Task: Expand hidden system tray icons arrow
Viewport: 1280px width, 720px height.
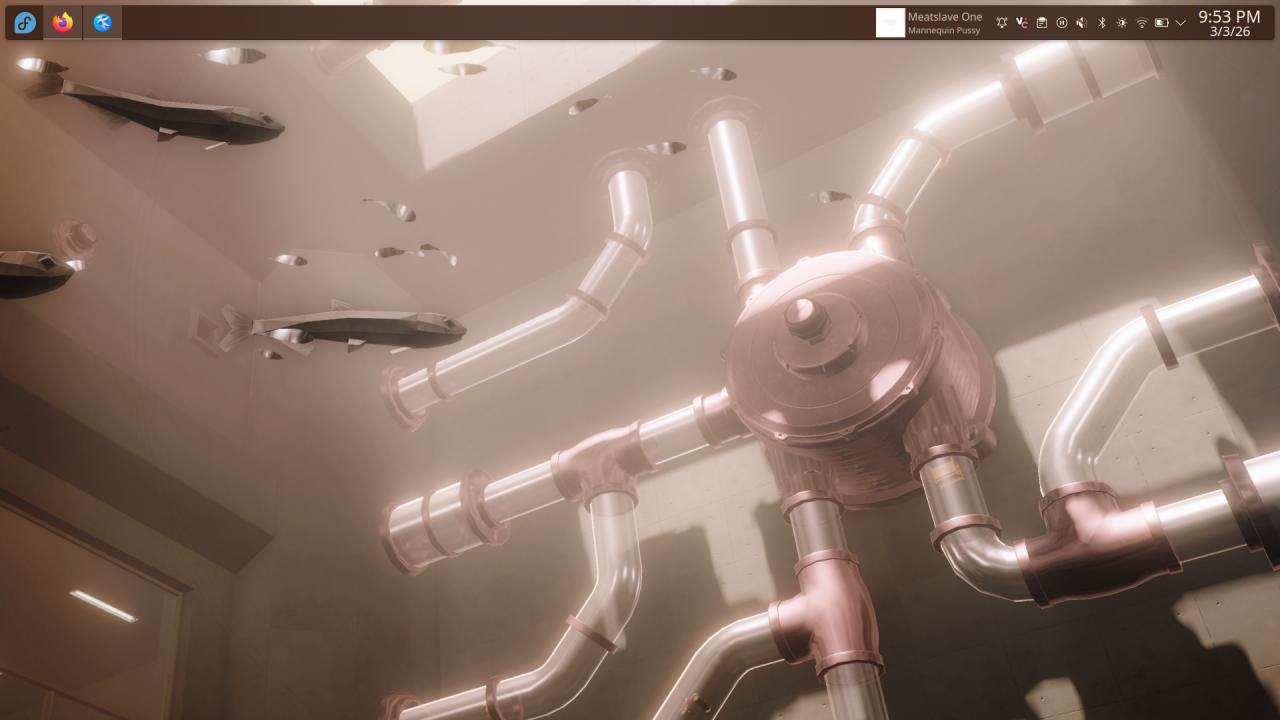Action: click(1181, 23)
